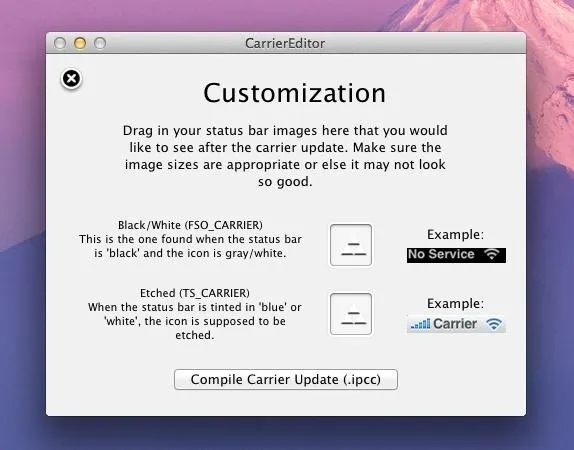Select the Black/White FSO_CARRIER image well
The width and height of the screenshot is (574, 450).
[351, 245]
